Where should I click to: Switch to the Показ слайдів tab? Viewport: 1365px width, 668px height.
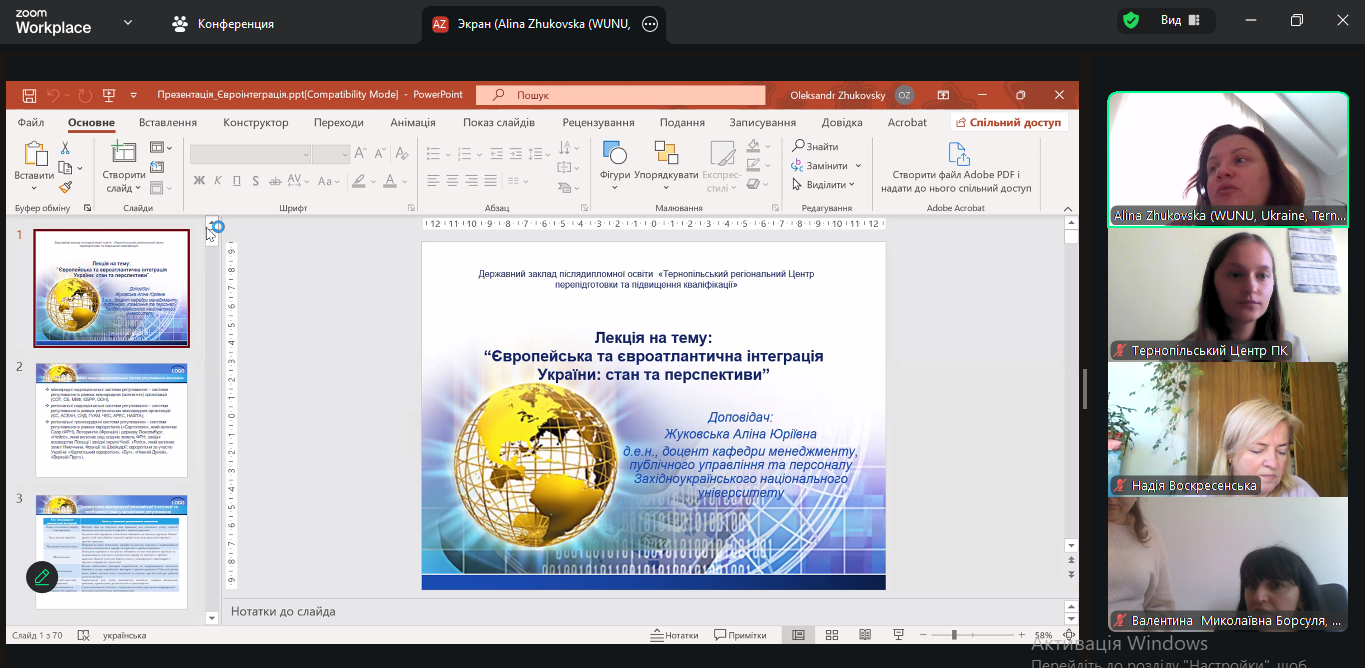click(x=498, y=123)
